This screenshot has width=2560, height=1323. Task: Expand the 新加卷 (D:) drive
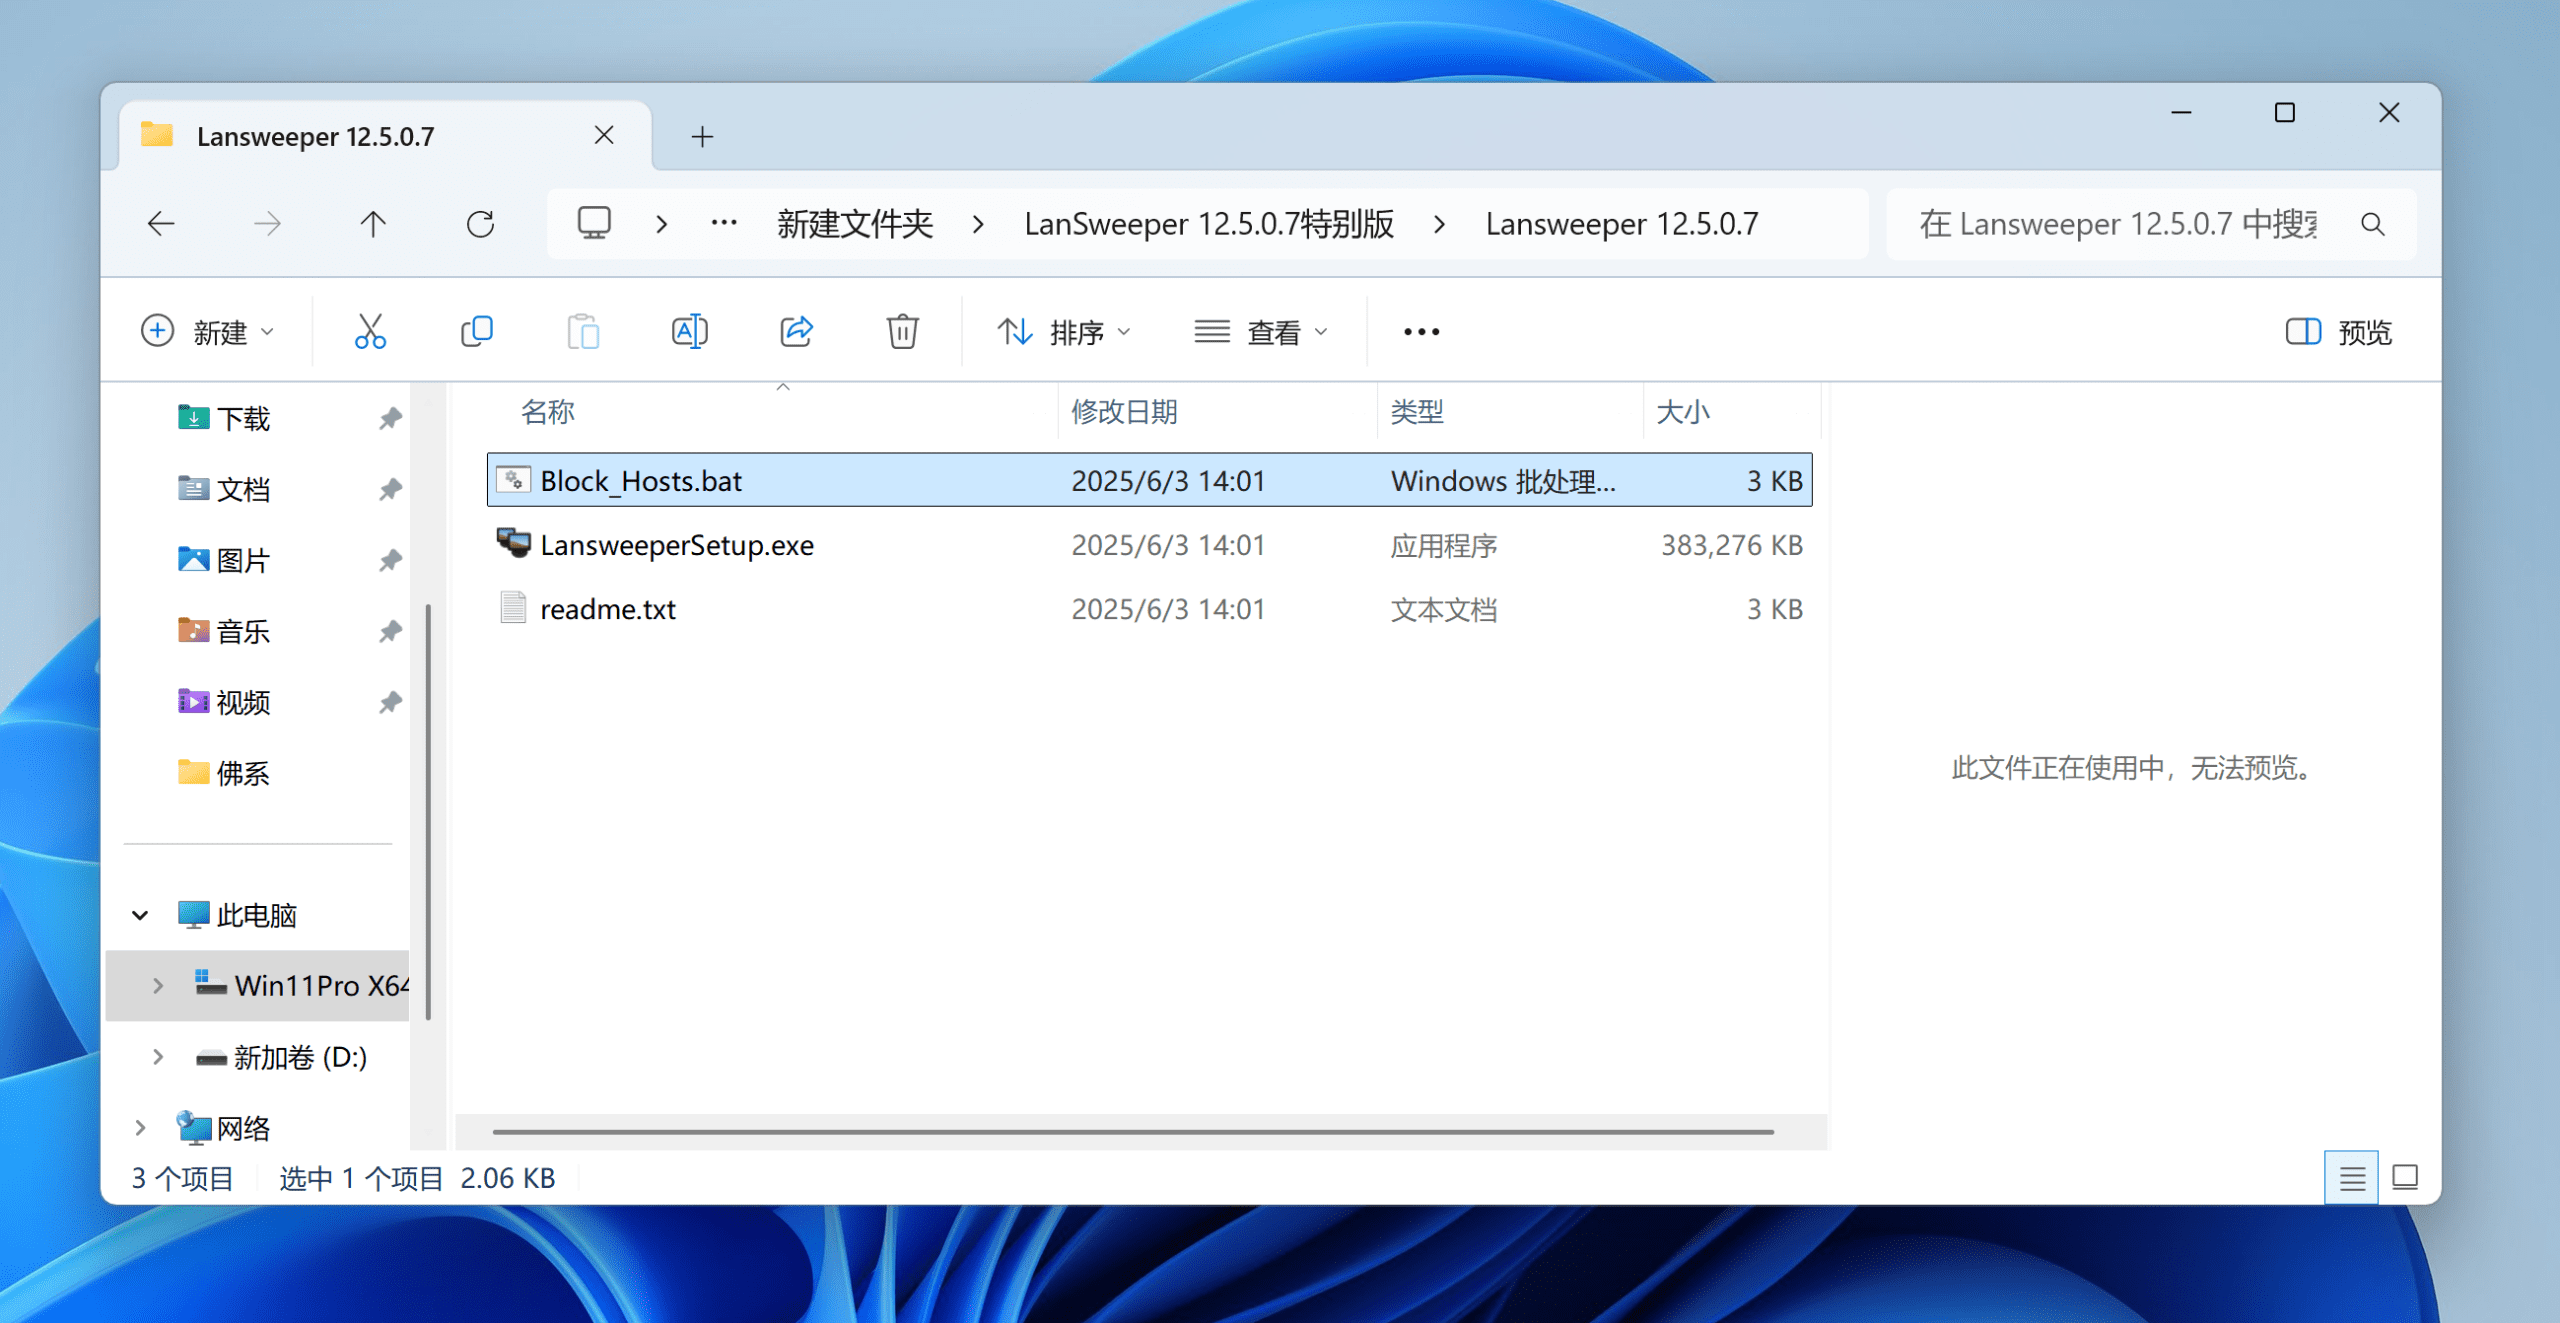point(158,1057)
